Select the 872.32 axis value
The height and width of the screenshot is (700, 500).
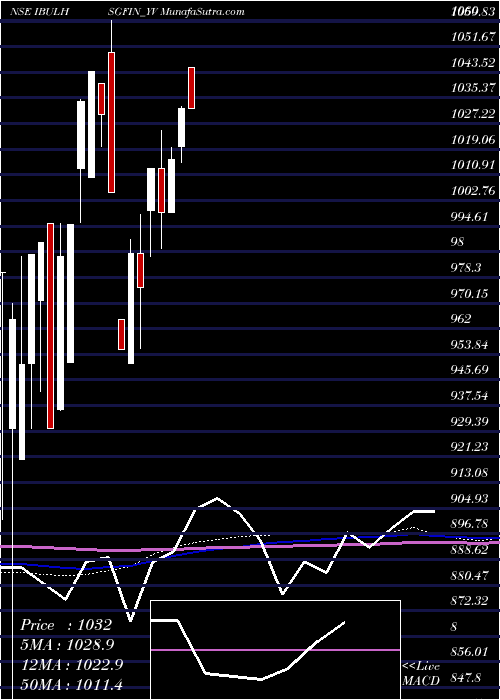click(470, 600)
